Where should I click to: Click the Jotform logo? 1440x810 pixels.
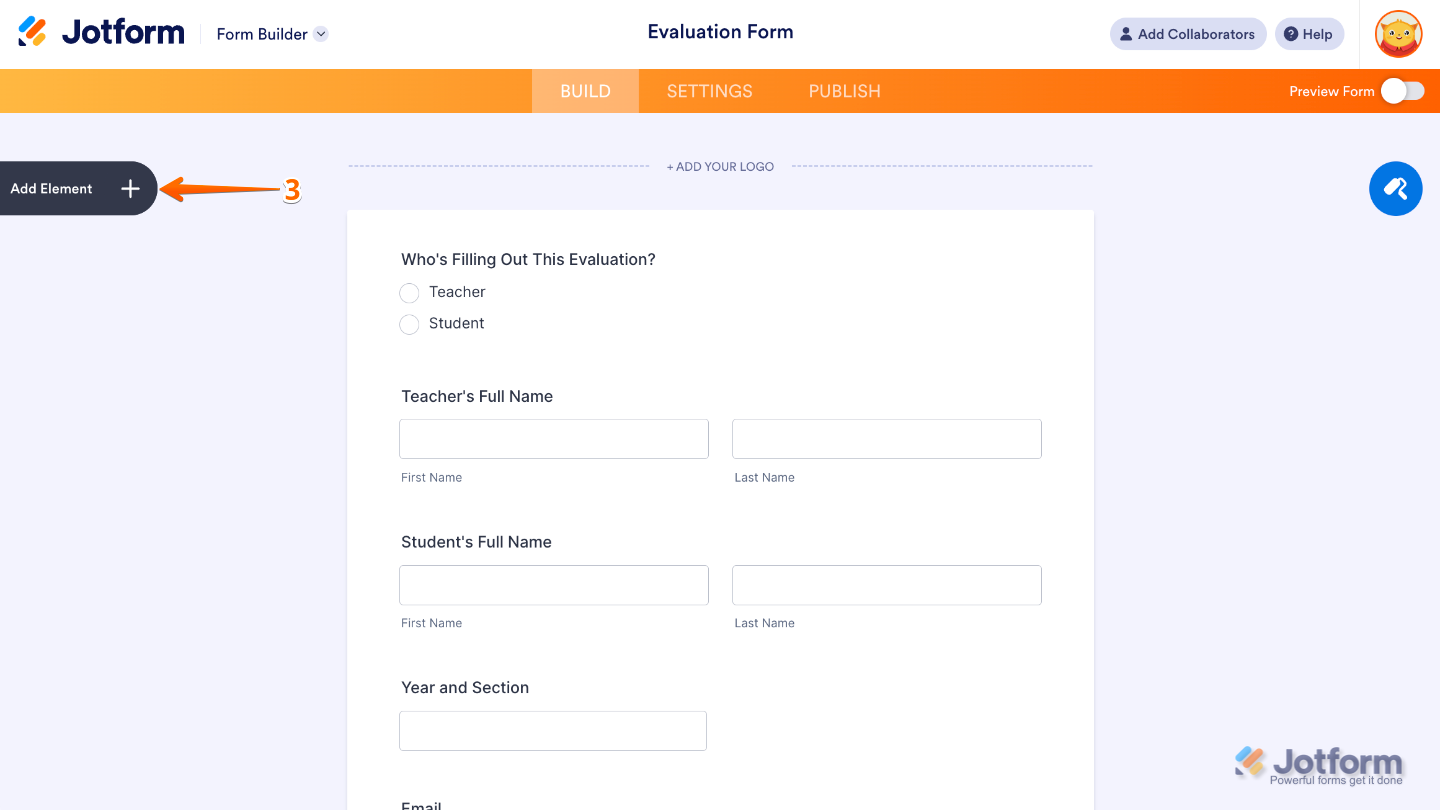point(100,31)
